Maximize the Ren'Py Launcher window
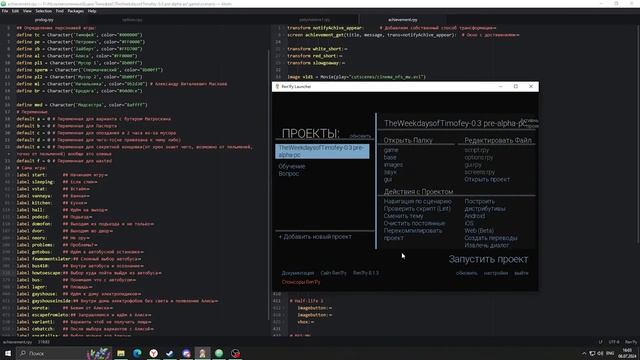The width and height of the screenshot is (640, 360). pyautogui.click(x=516, y=87)
